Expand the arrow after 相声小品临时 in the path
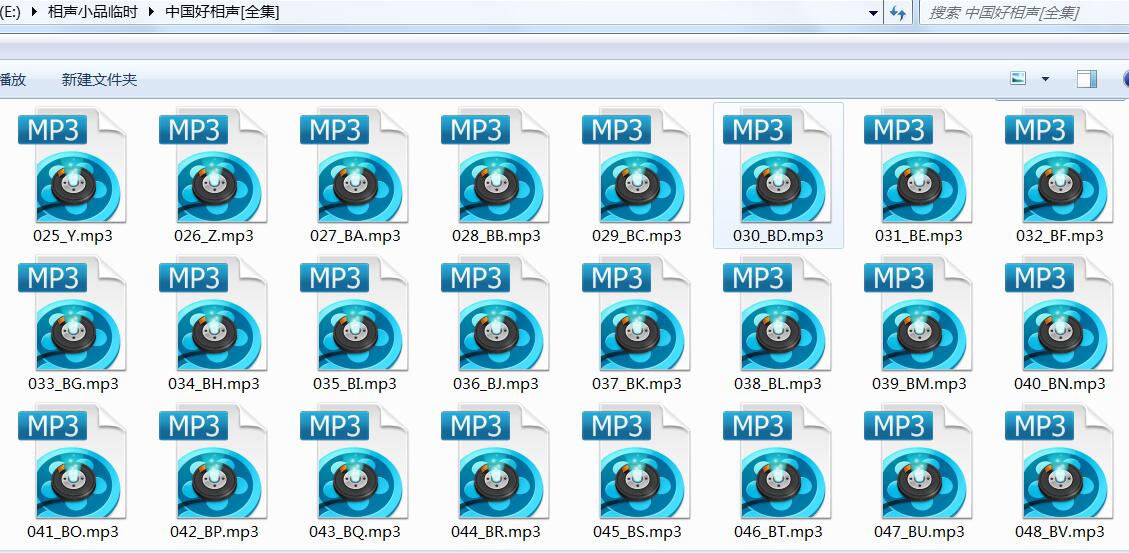1129x553 pixels. [150, 12]
